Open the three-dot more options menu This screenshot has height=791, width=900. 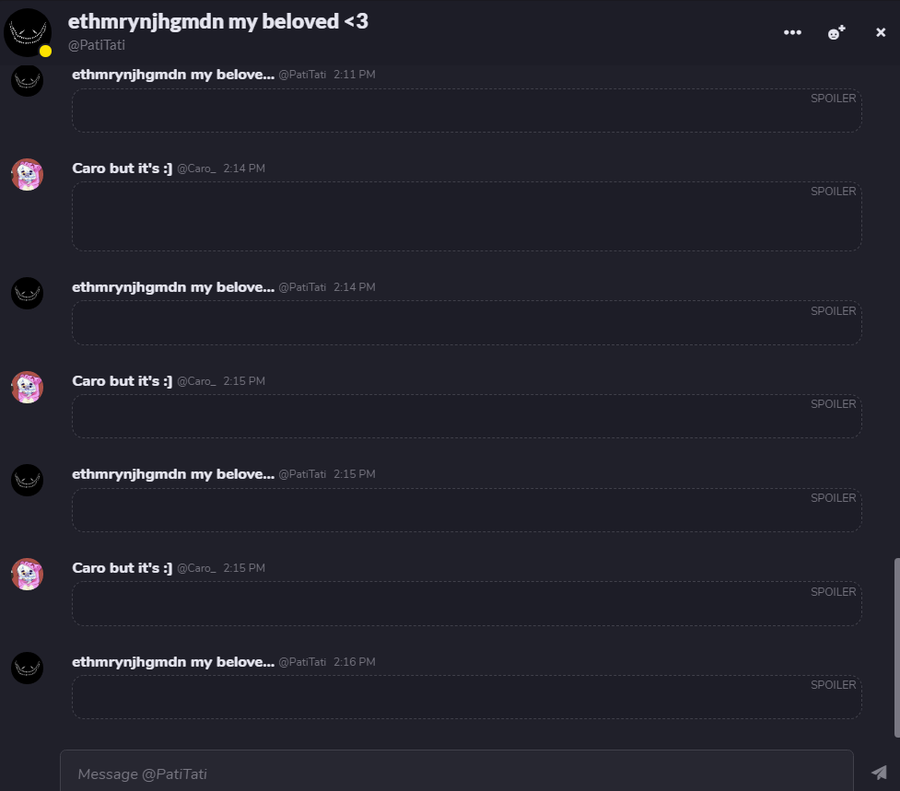pos(792,32)
